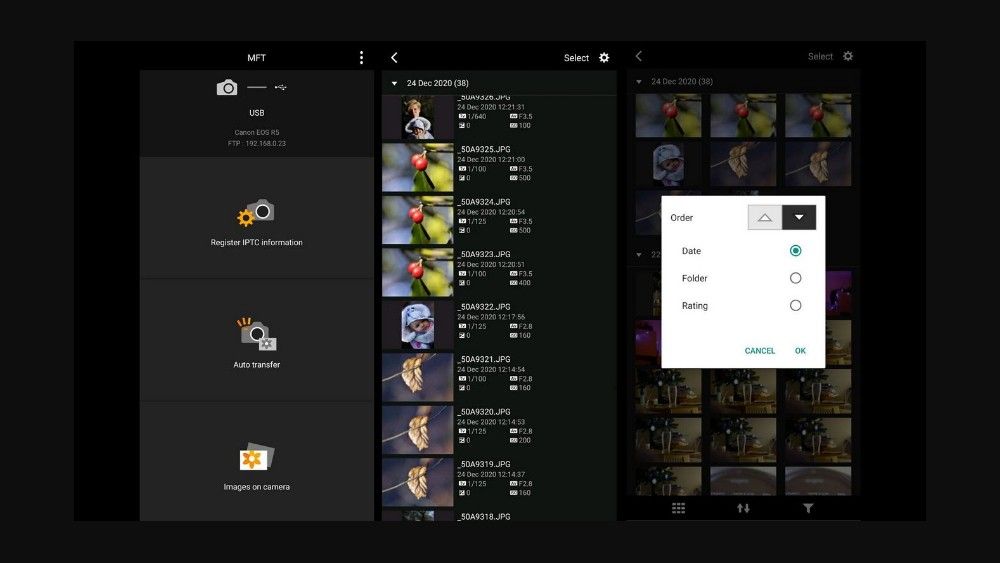Go back using the arrow in list view
The width and height of the screenshot is (1000, 563).
click(394, 58)
